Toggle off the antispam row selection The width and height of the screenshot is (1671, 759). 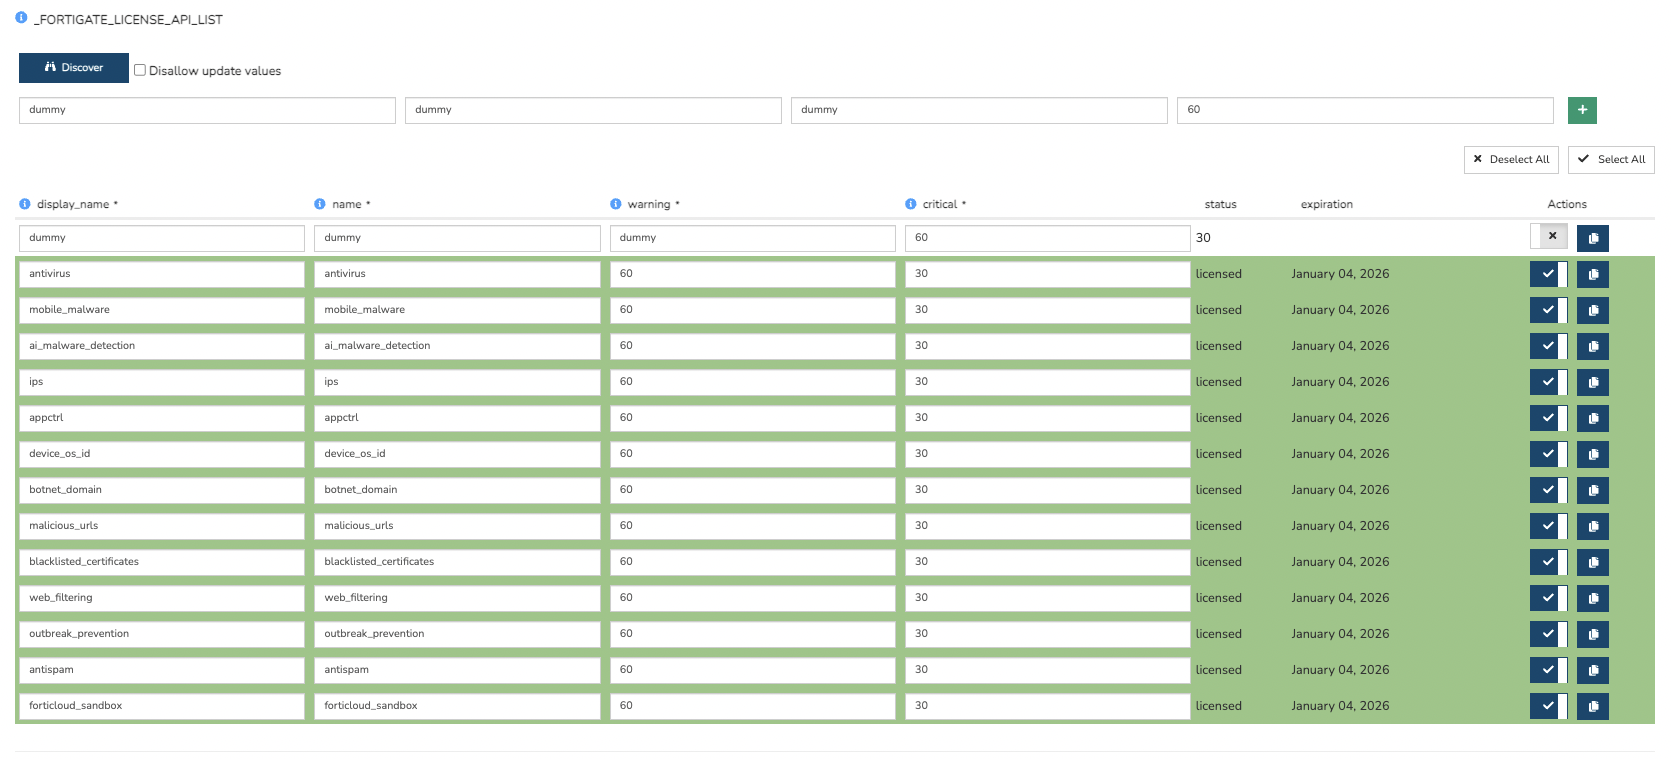pyautogui.click(x=1548, y=670)
